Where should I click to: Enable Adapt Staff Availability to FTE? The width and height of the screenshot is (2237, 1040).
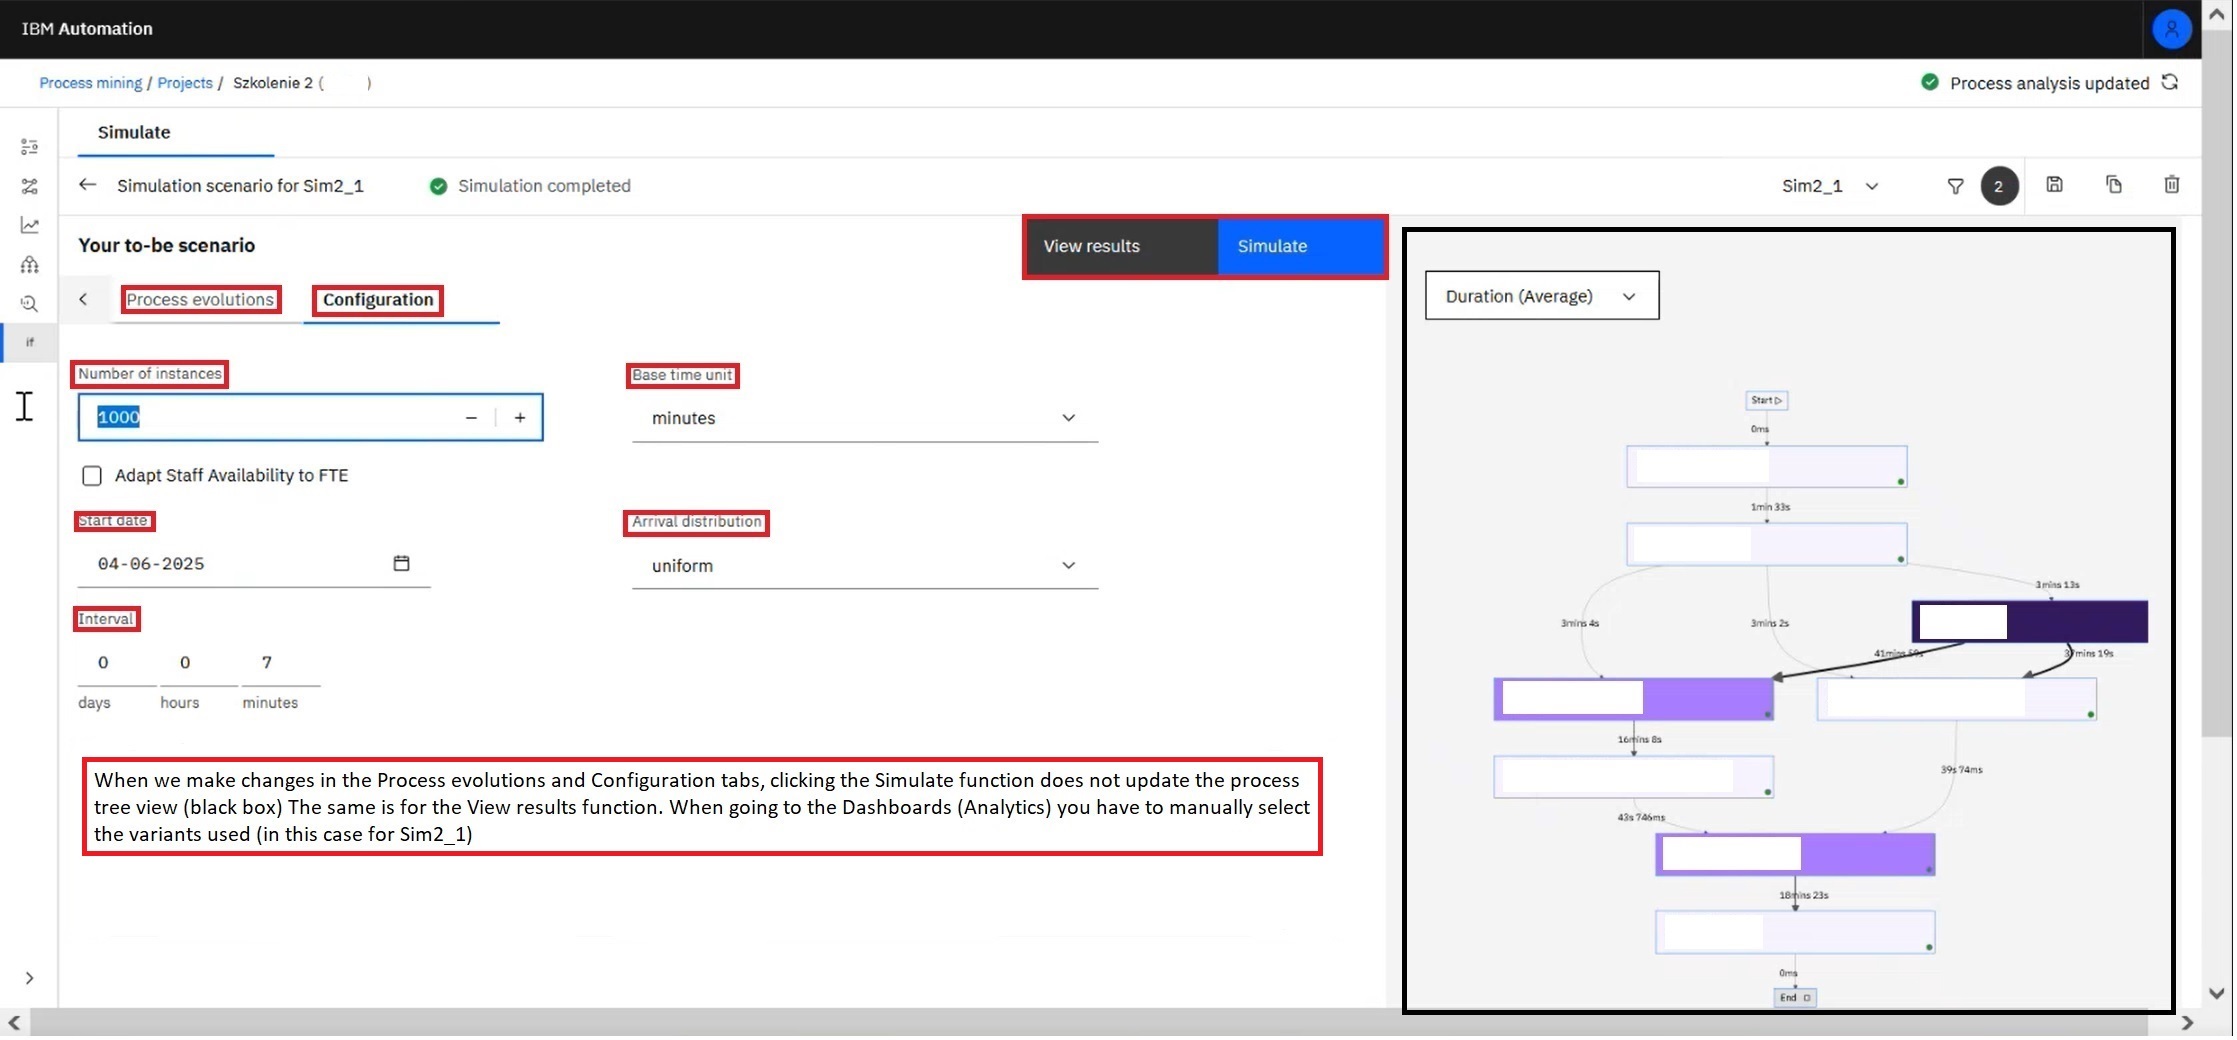92,476
